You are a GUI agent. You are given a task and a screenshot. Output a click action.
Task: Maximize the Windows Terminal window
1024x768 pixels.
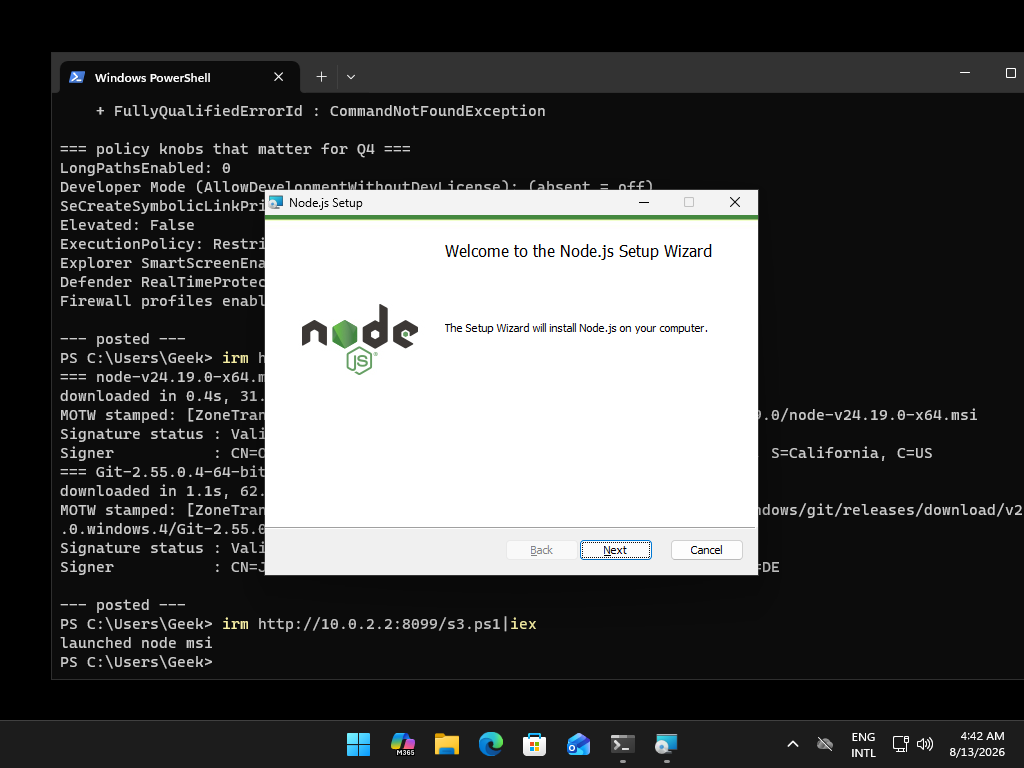(x=1010, y=72)
